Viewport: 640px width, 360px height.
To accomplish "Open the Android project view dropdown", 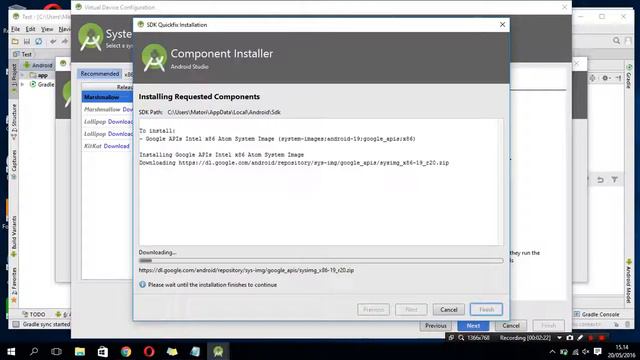I will click(38, 65).
